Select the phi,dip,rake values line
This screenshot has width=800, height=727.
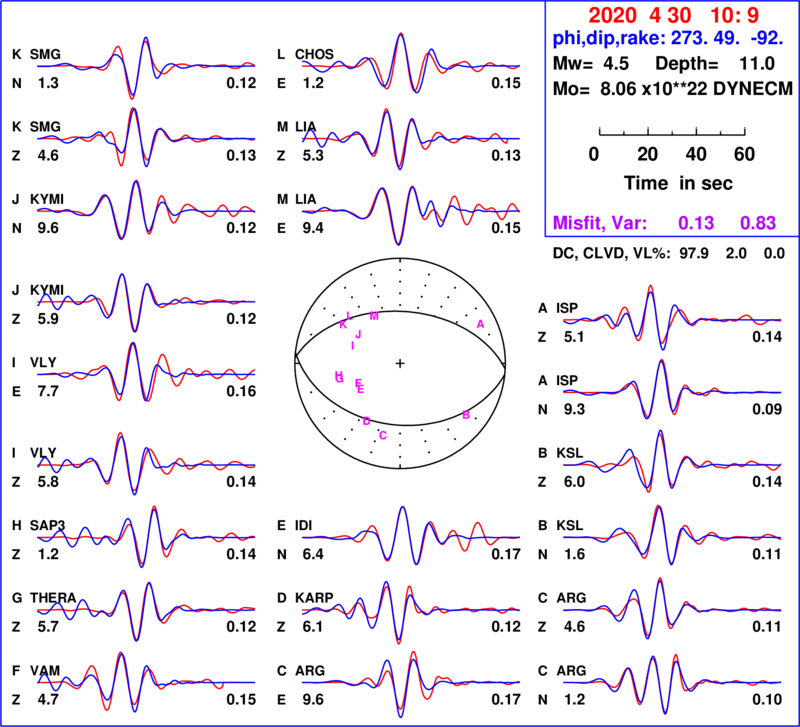coord(668,38)
